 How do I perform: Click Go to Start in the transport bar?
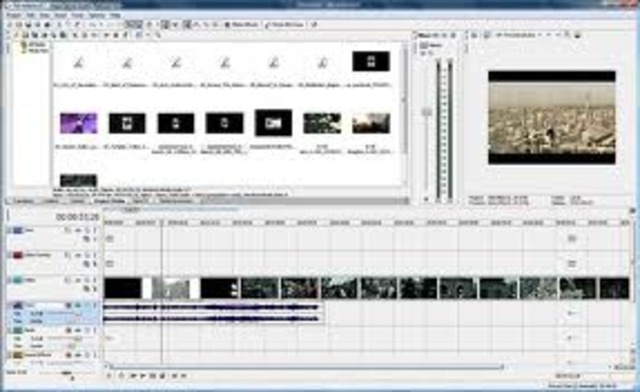click(174, 376)
